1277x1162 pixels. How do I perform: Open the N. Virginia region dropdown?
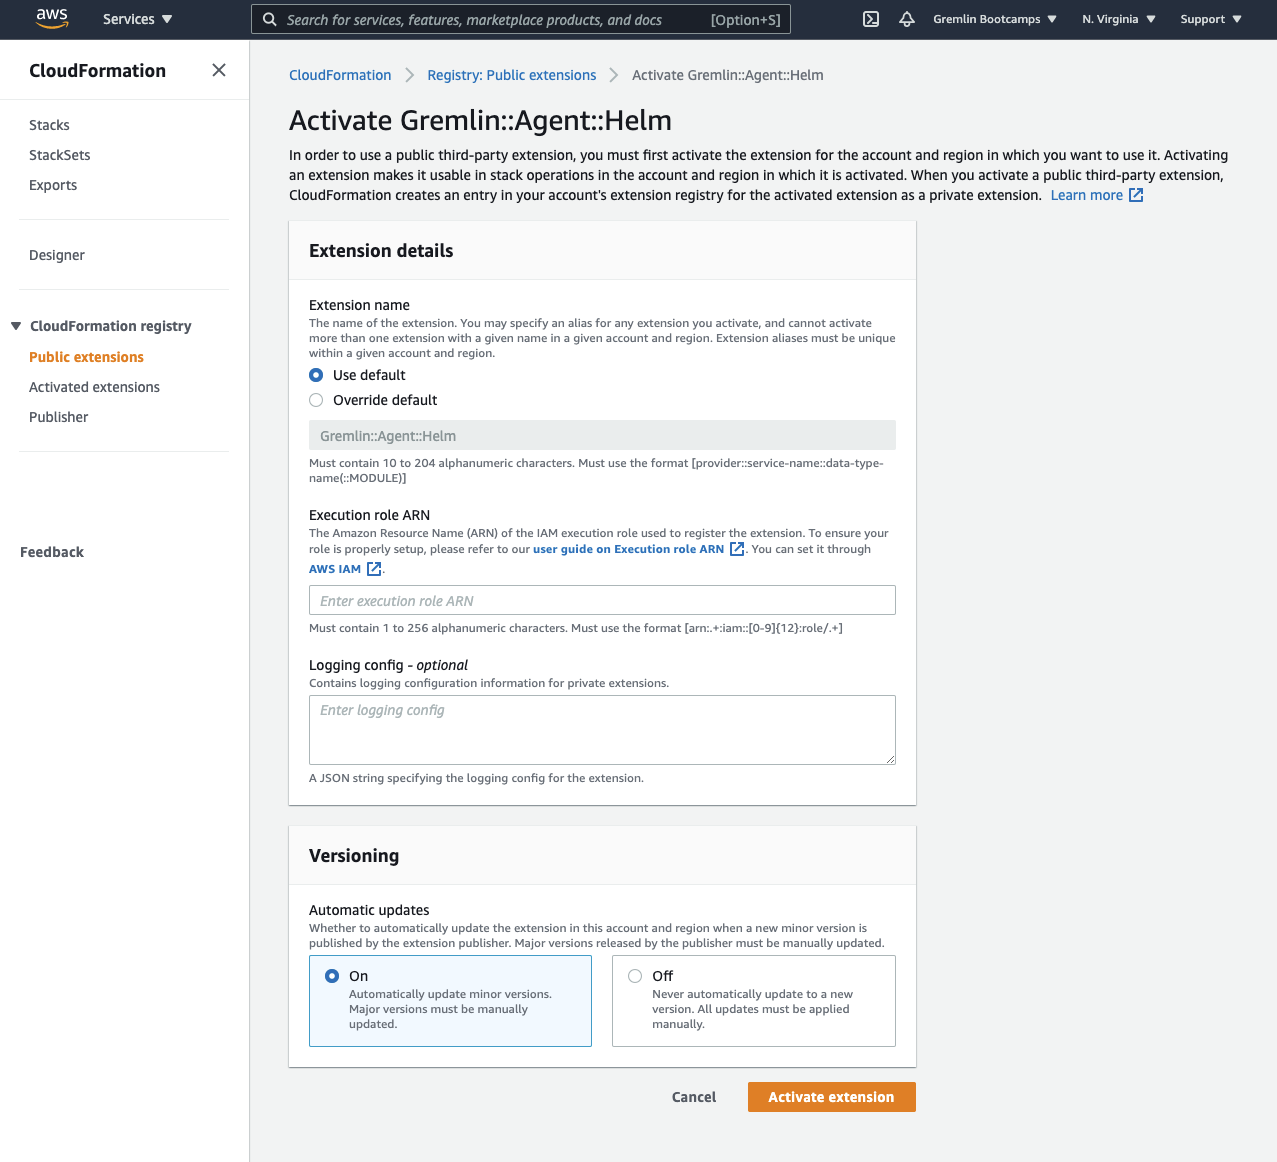[x=1119, y=19]
